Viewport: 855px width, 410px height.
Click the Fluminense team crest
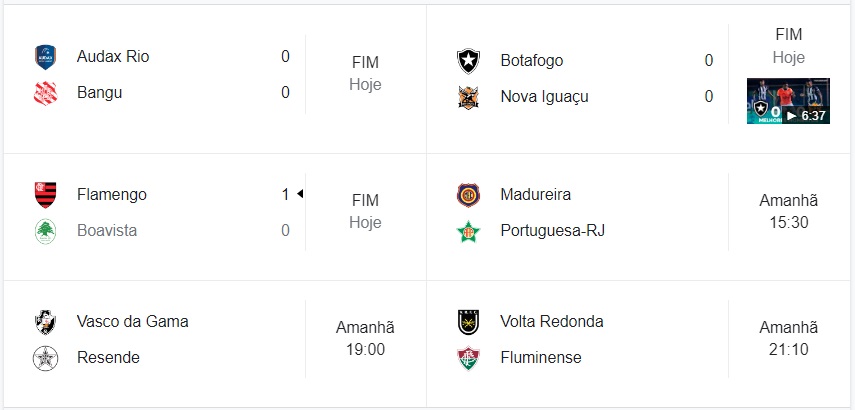[x=468, y=358]
